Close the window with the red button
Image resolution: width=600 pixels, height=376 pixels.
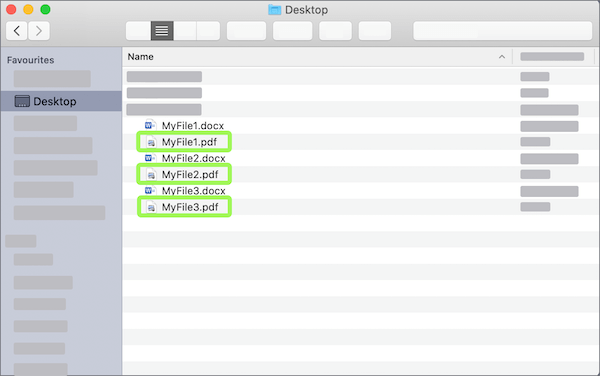point(11,10)
